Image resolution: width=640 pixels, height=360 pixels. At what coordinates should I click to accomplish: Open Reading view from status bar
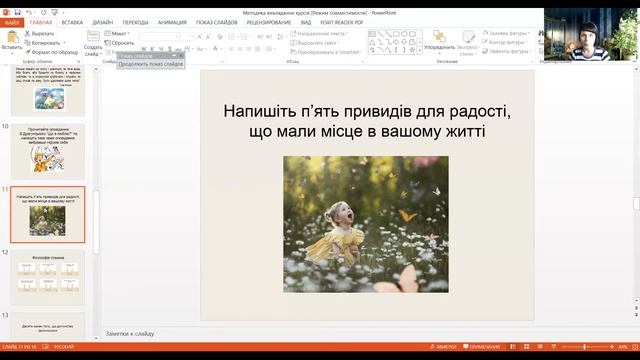540,347
